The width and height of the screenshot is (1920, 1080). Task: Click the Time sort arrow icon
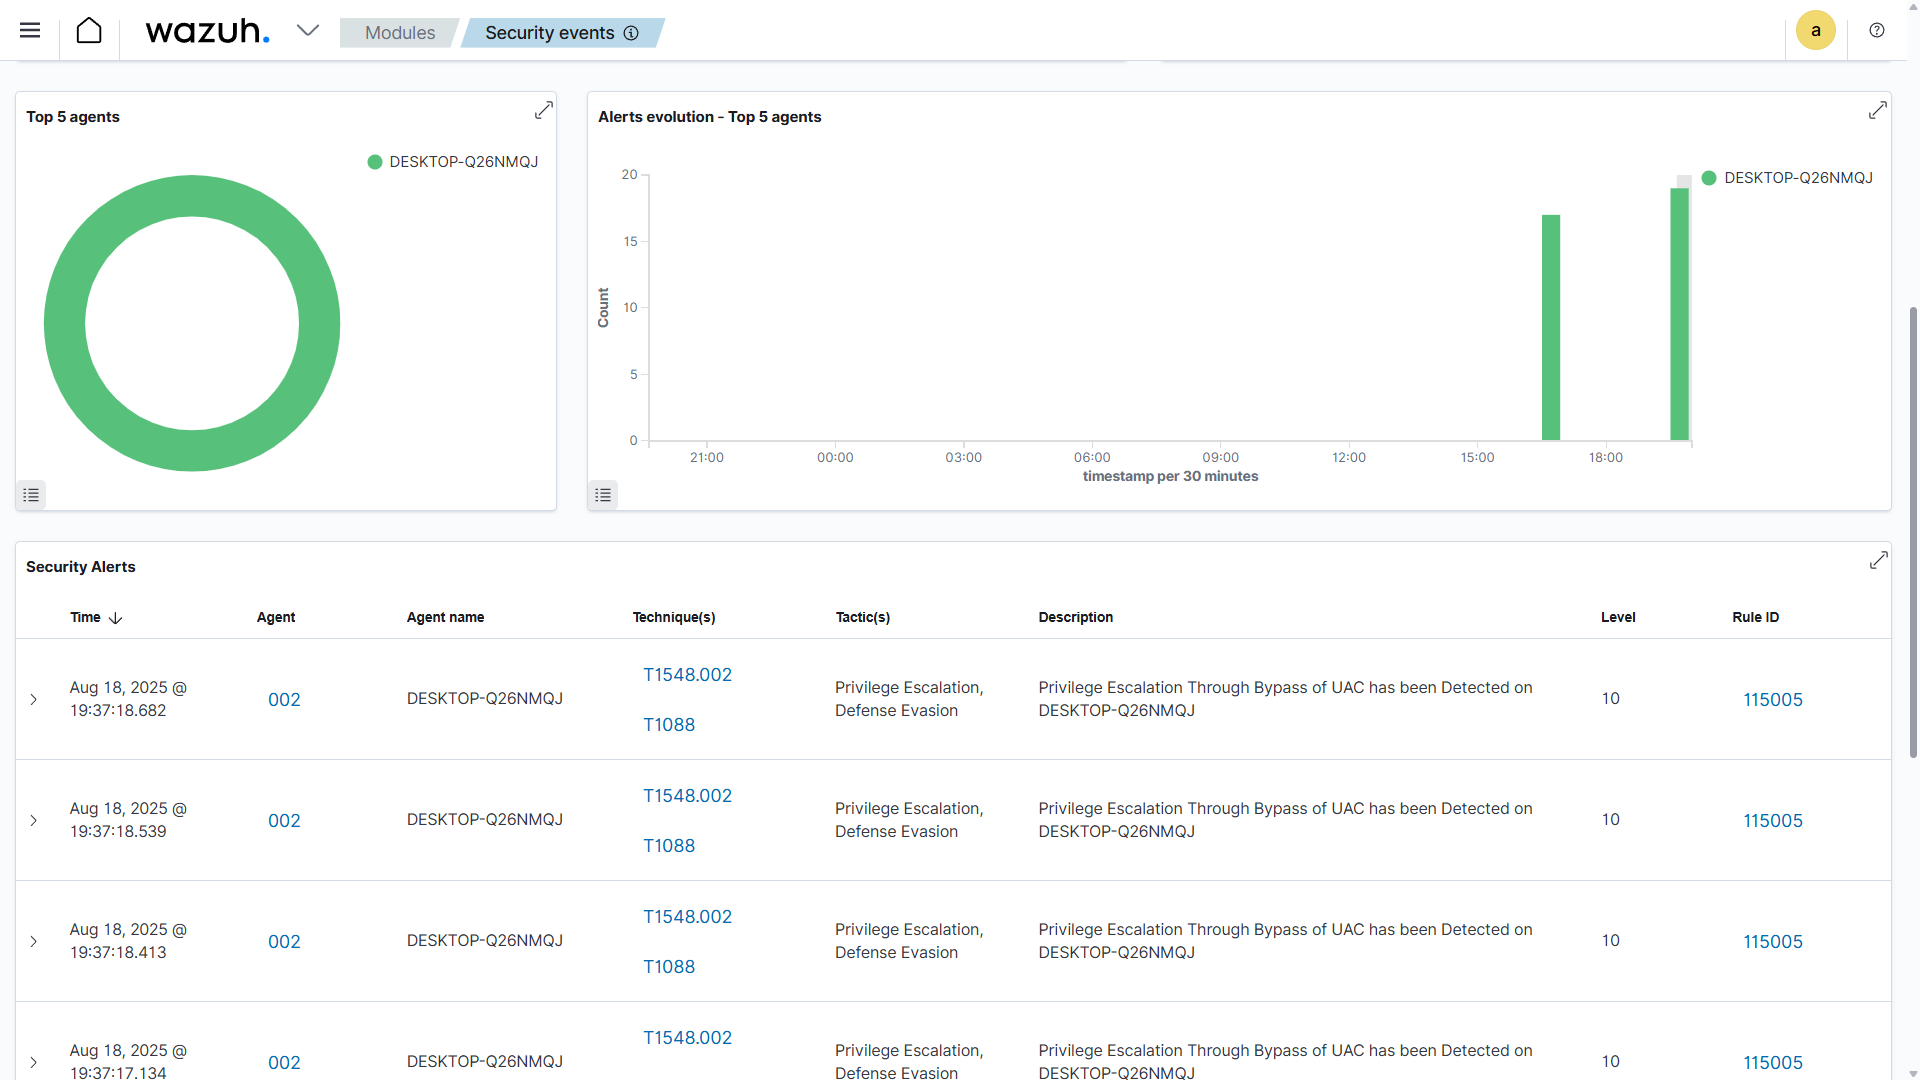point(116,618)
